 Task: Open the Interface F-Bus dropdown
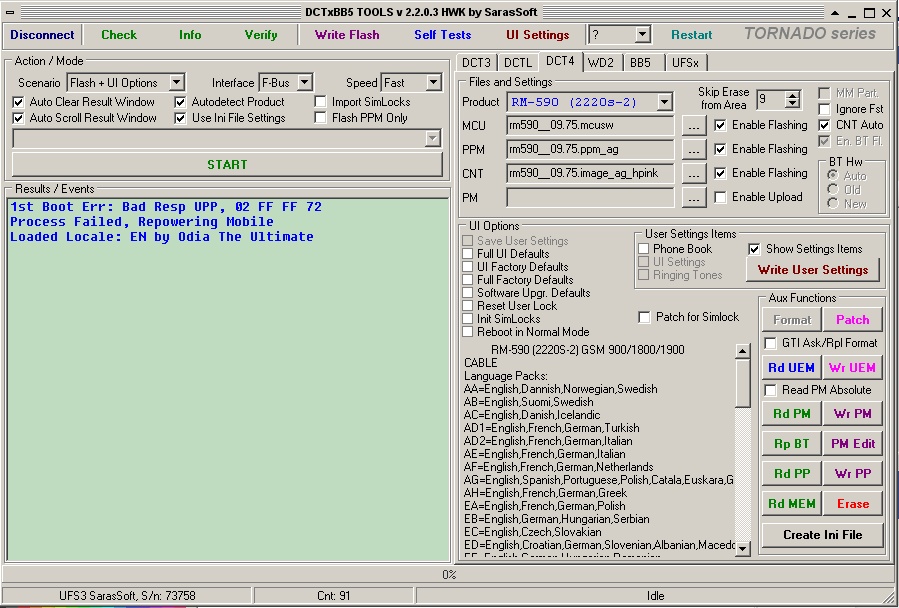point(304,83)
